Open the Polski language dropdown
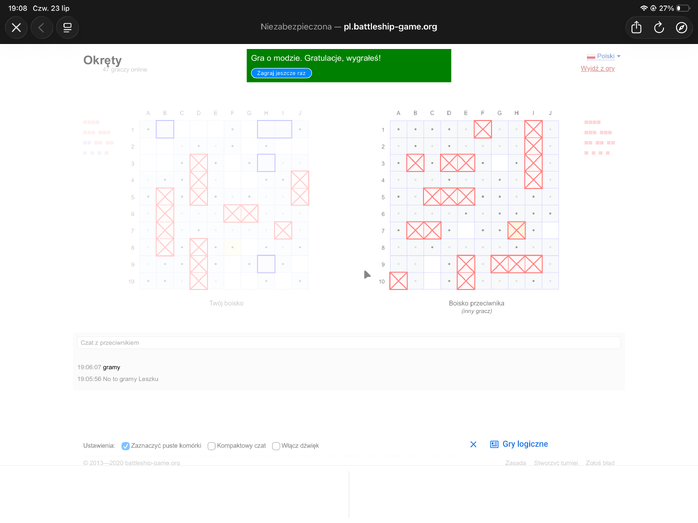The width and height of the screenshot is (698, 523). coord(604,56)
